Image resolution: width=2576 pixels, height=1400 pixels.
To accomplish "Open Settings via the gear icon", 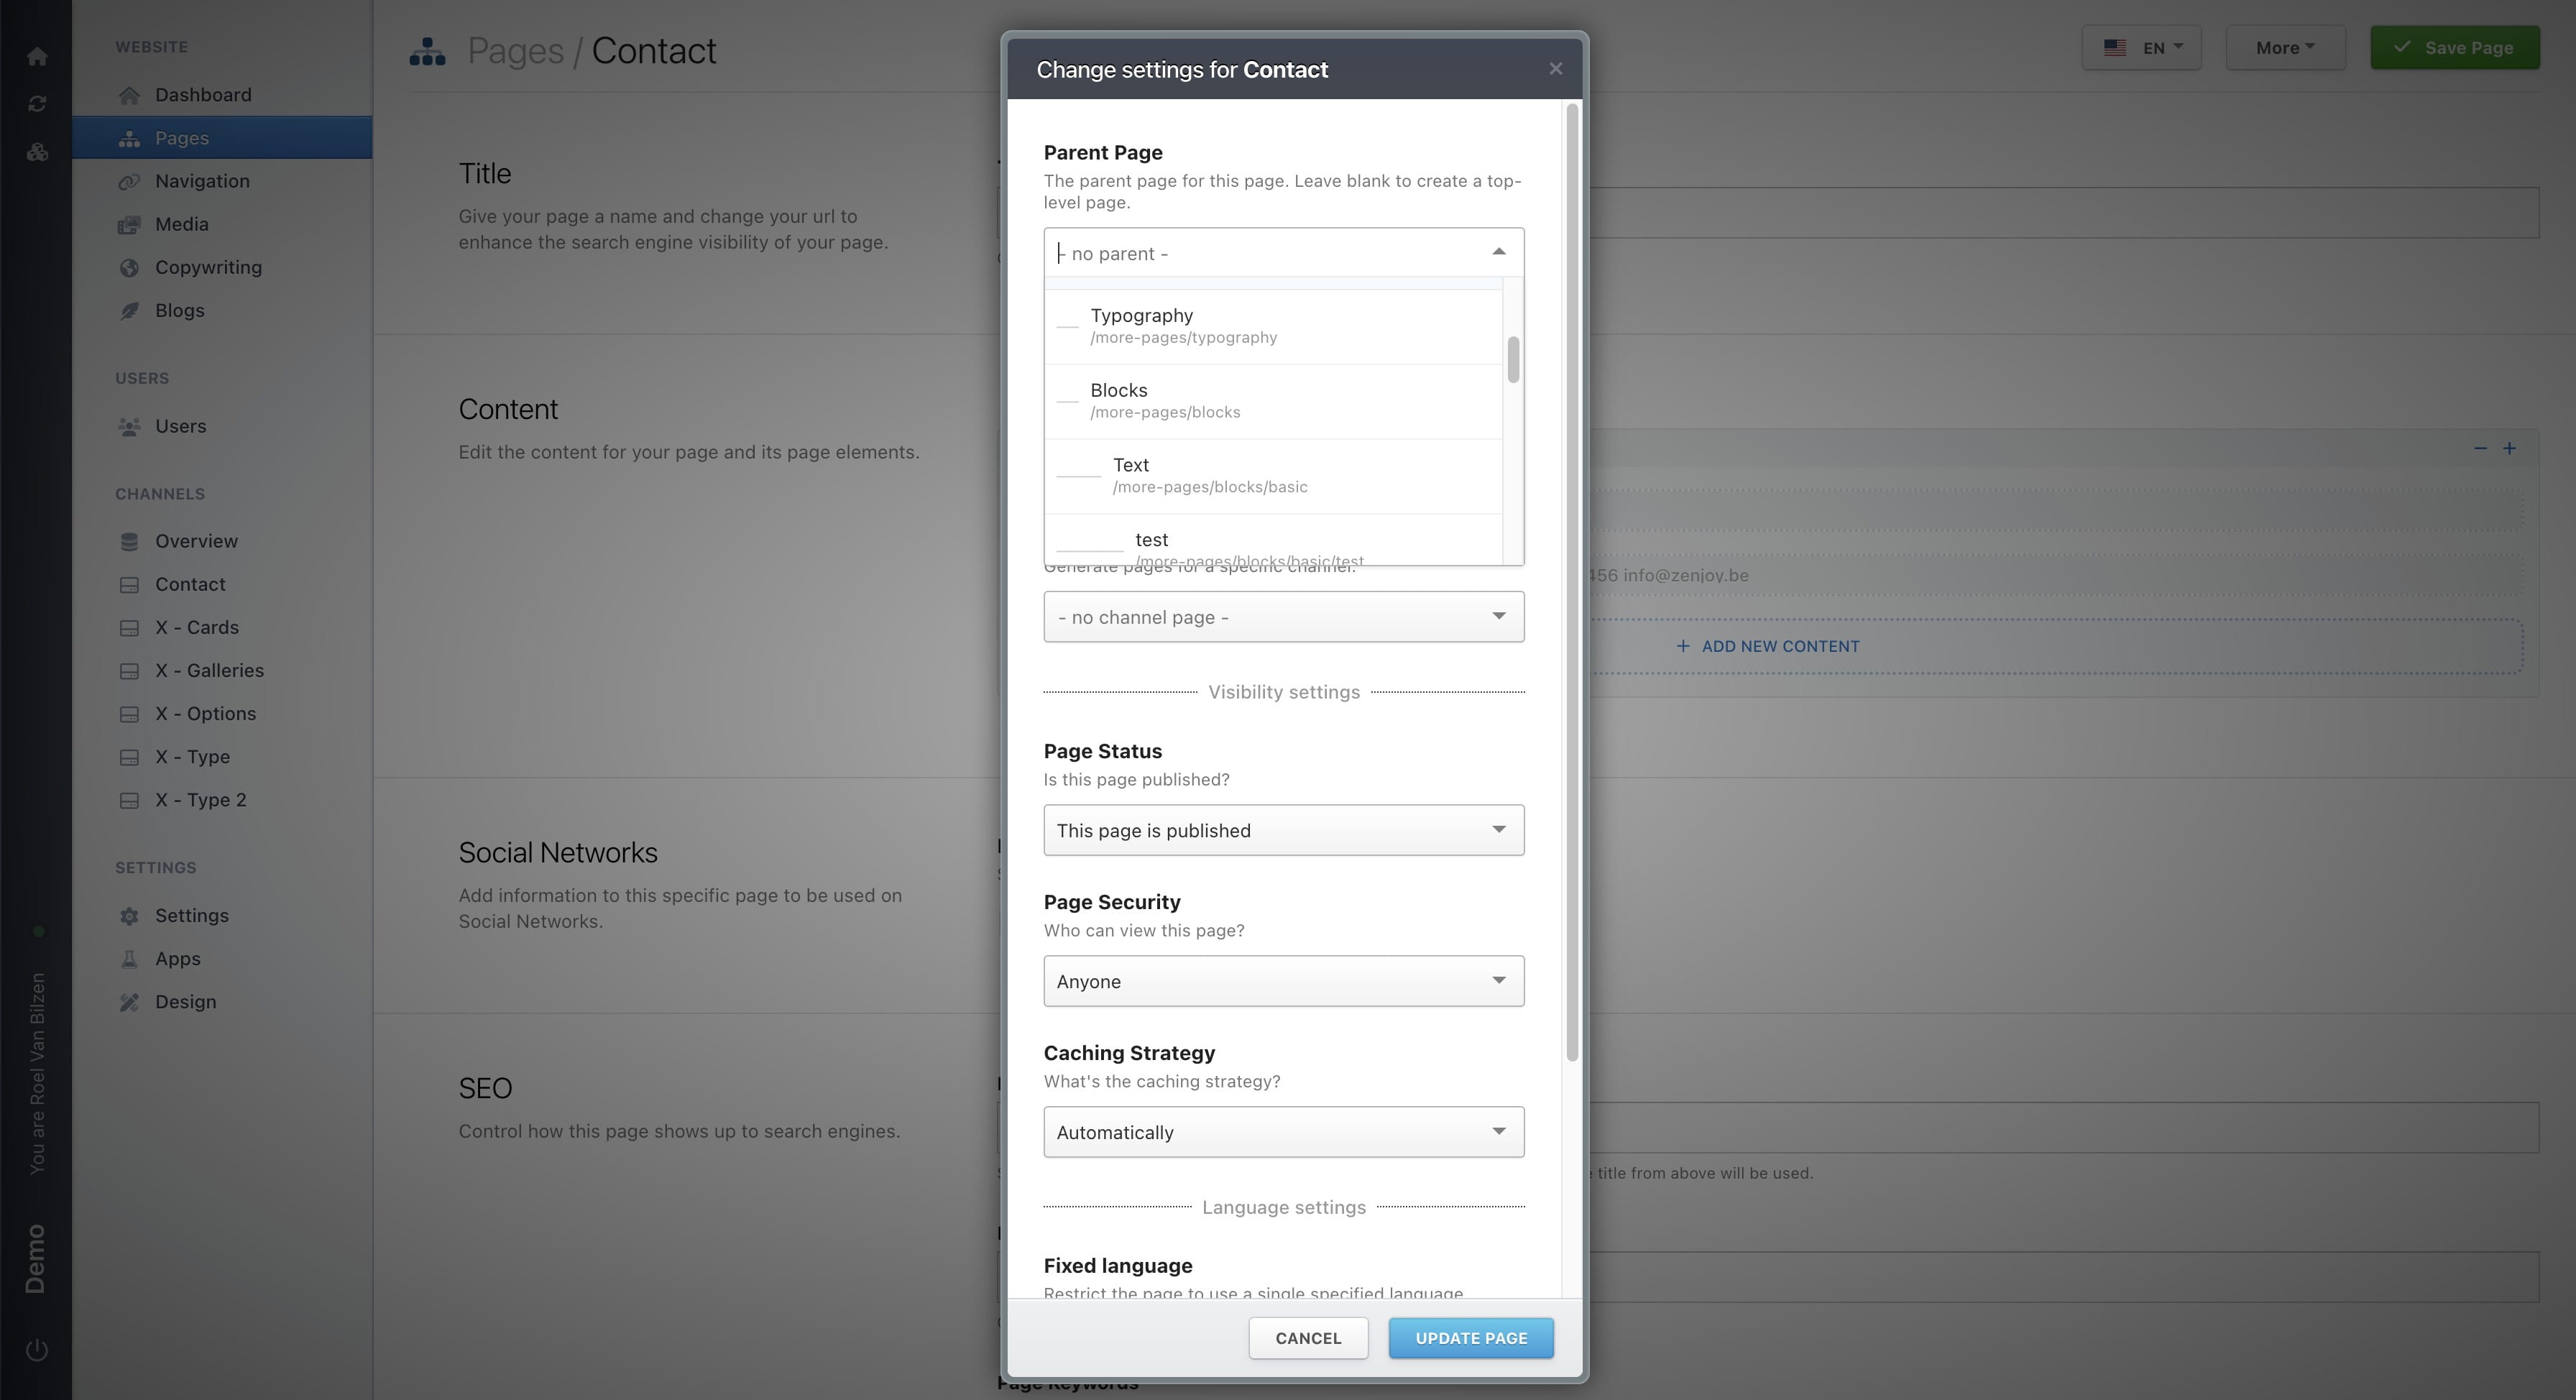I will (130, 915).
